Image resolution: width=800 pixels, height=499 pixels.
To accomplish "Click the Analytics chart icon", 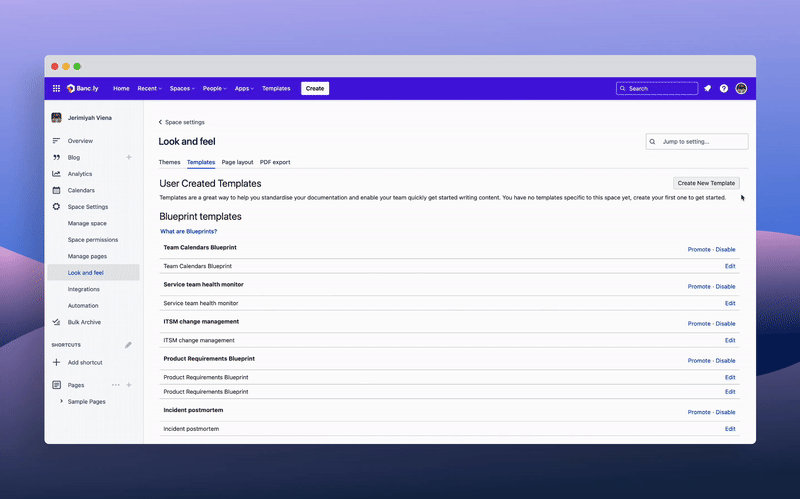I will pos(56,173).
